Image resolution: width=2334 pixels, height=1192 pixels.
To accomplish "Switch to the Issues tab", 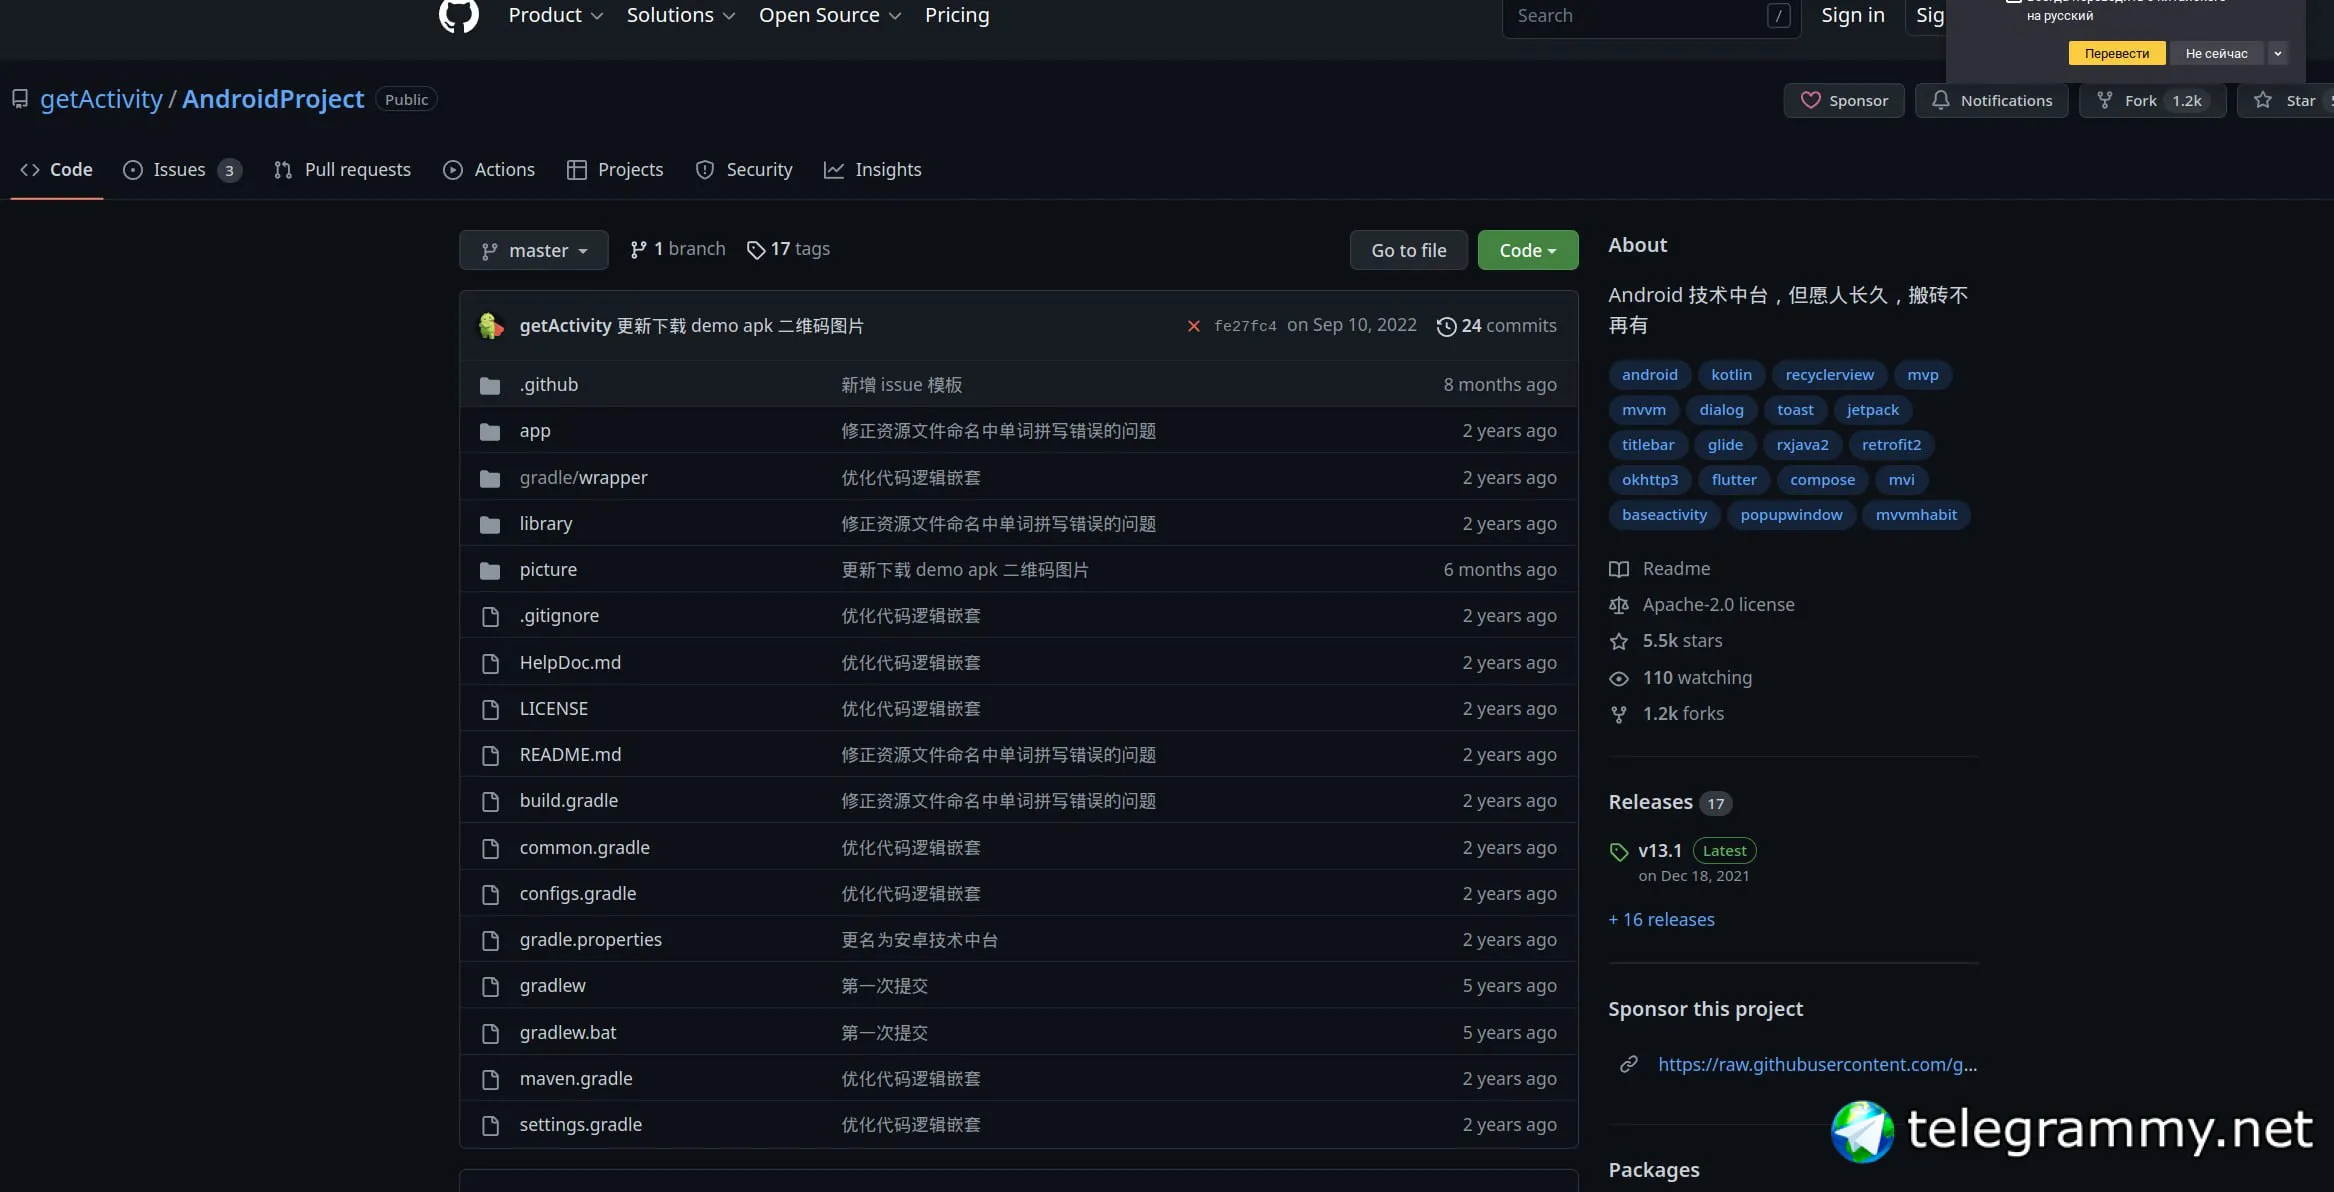I will pos(180,170).
